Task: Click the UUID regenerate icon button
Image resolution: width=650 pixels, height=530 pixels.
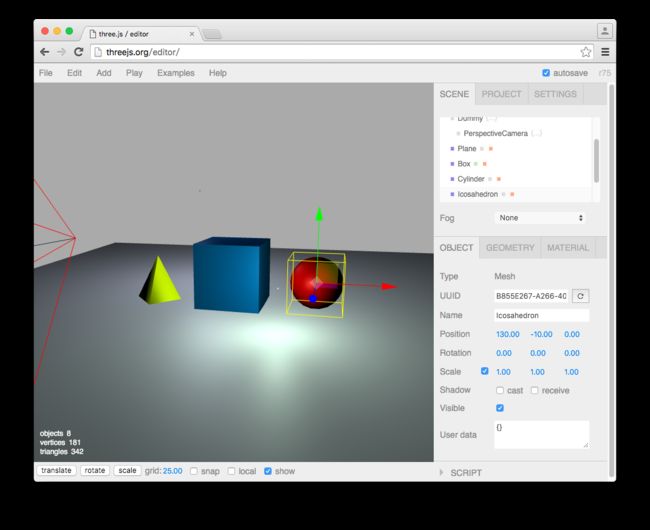Action: point(580,296)
